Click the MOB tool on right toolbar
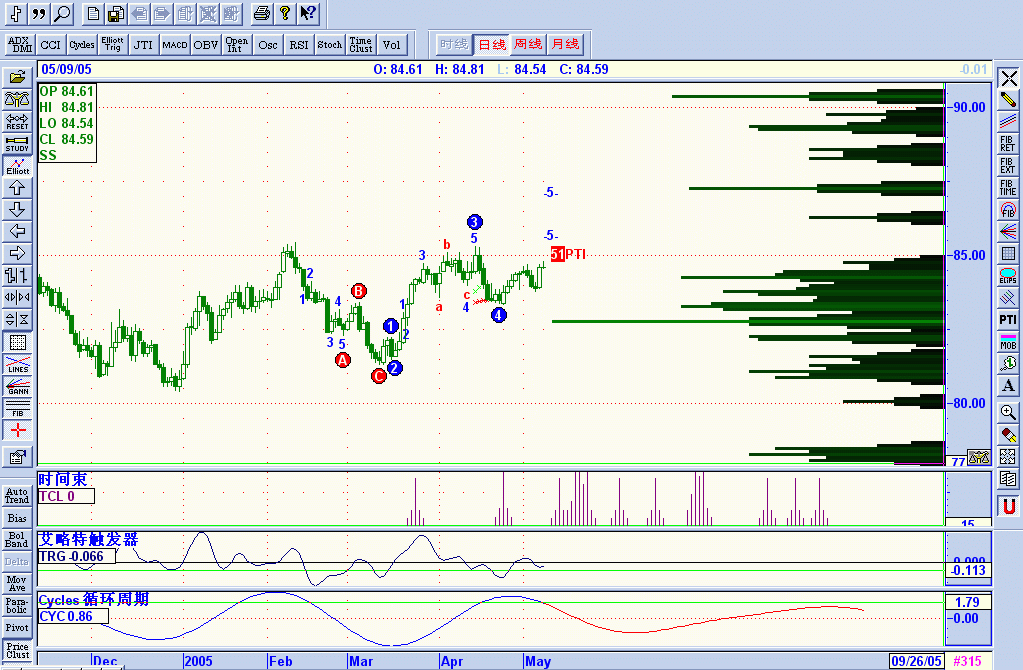1023x670 pixels. tap(1009, 342)
